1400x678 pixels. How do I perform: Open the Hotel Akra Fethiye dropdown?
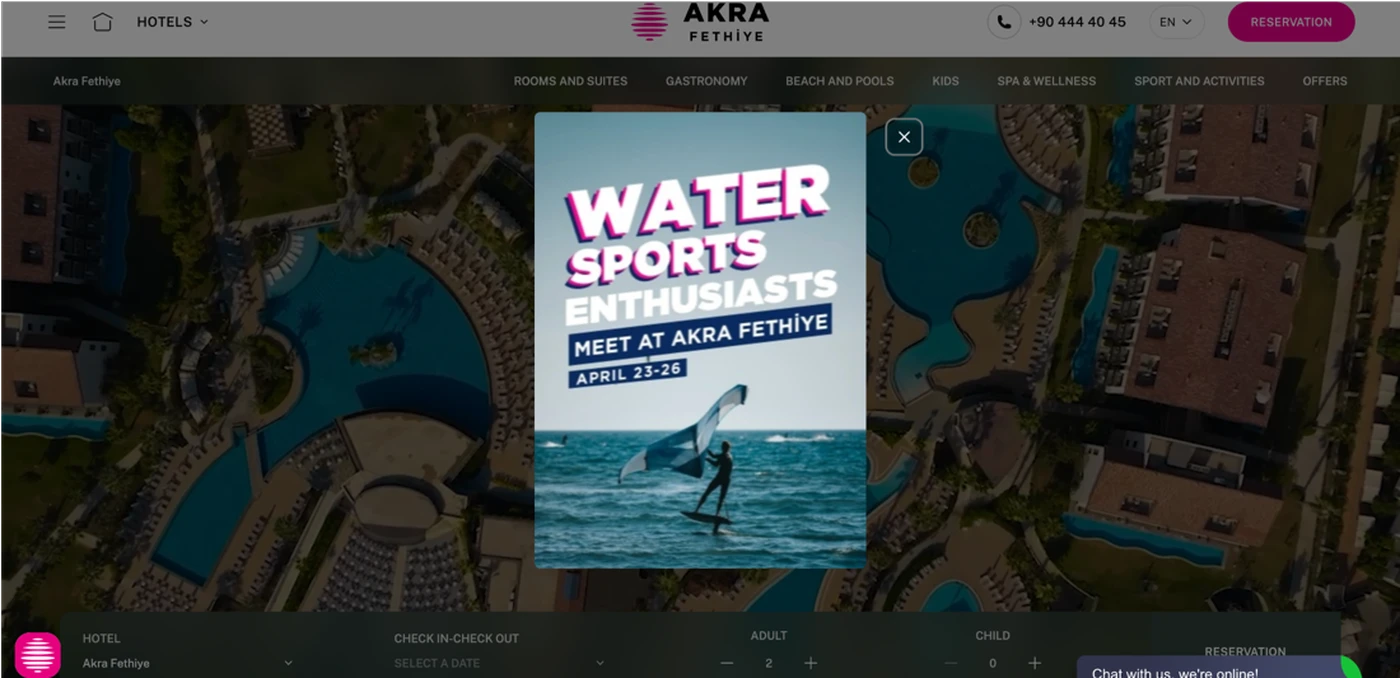coord(188,663)
